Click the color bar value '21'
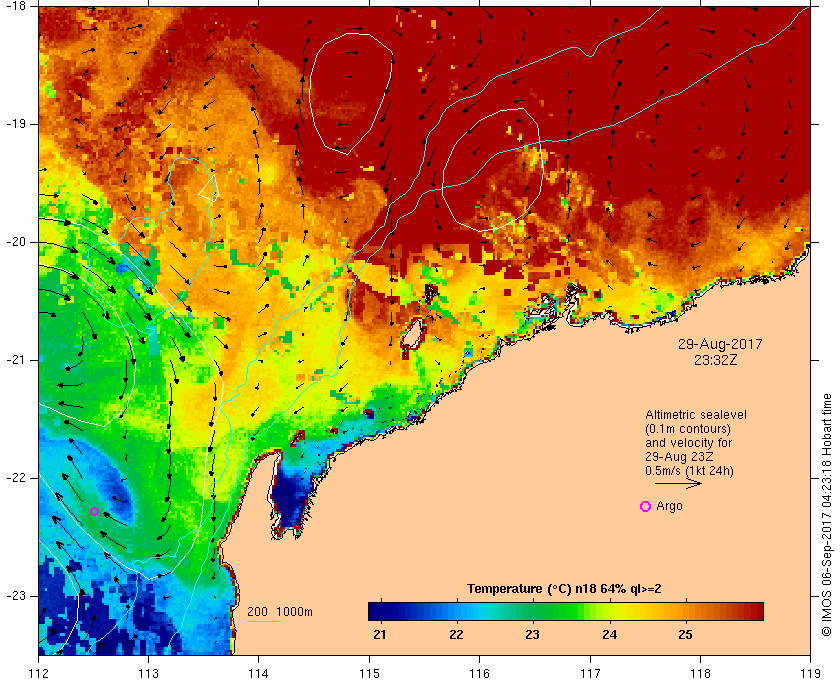The image size is (840, 680). click(x=380, y=635)
